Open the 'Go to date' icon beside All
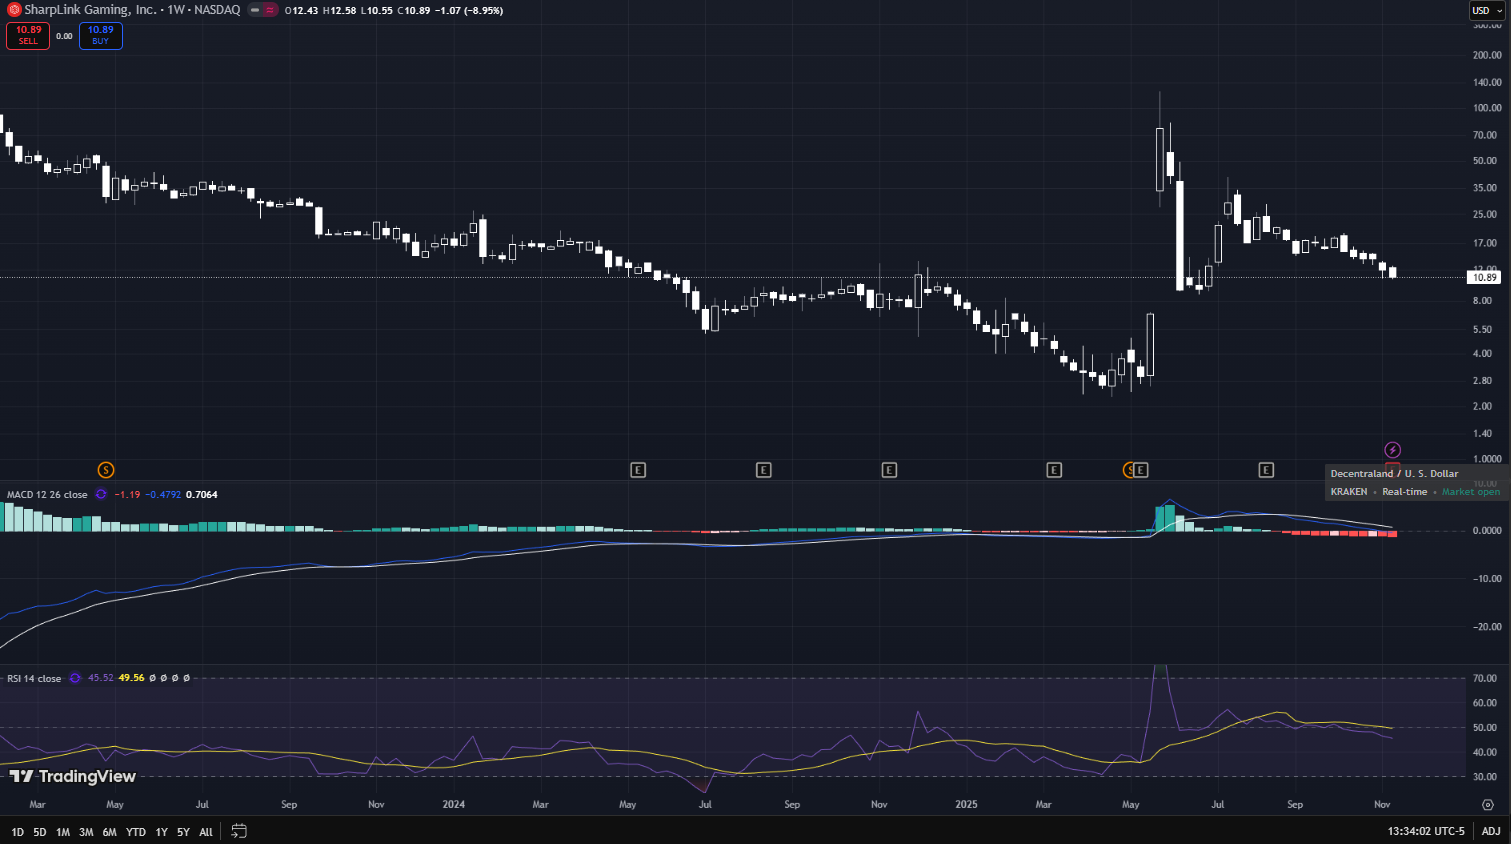1511x844 pixels. (238, 831)
